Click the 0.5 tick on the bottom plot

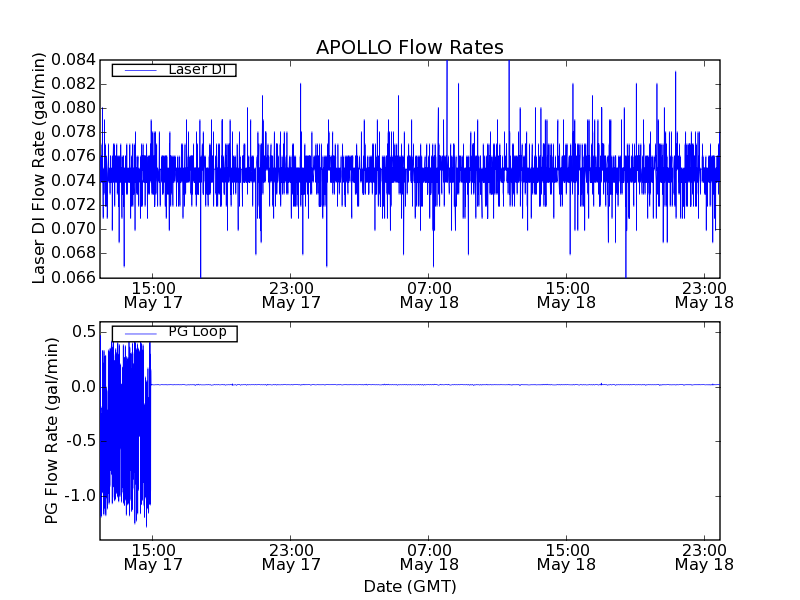tap(84, 332)
